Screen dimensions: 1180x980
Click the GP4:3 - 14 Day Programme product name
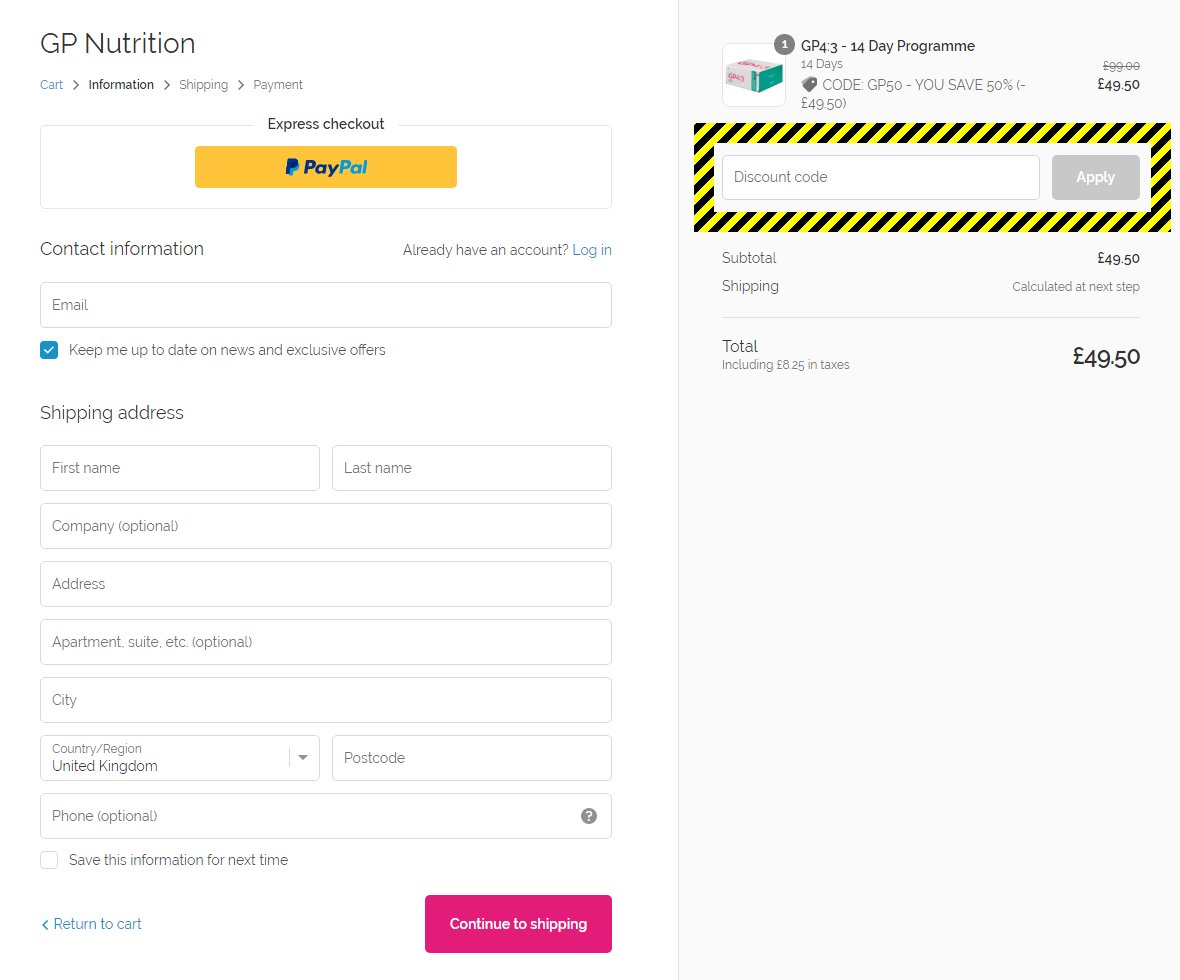click(887, 46)
